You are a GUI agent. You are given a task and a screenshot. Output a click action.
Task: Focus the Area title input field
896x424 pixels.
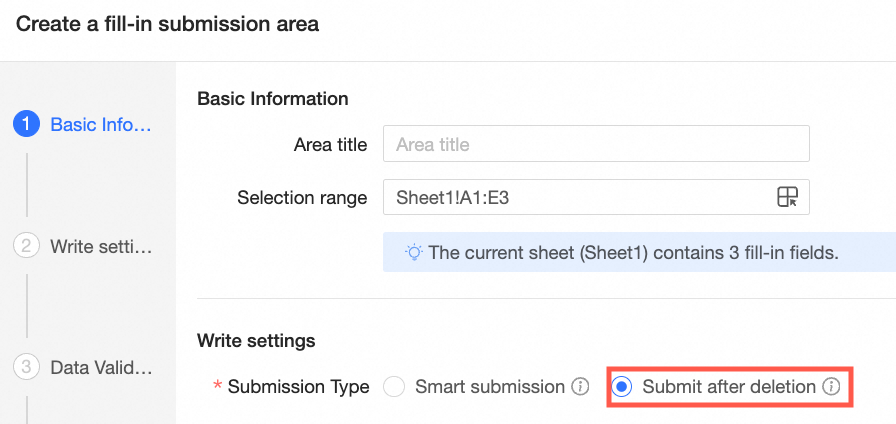pyautogui.click(x=596, y=144)
